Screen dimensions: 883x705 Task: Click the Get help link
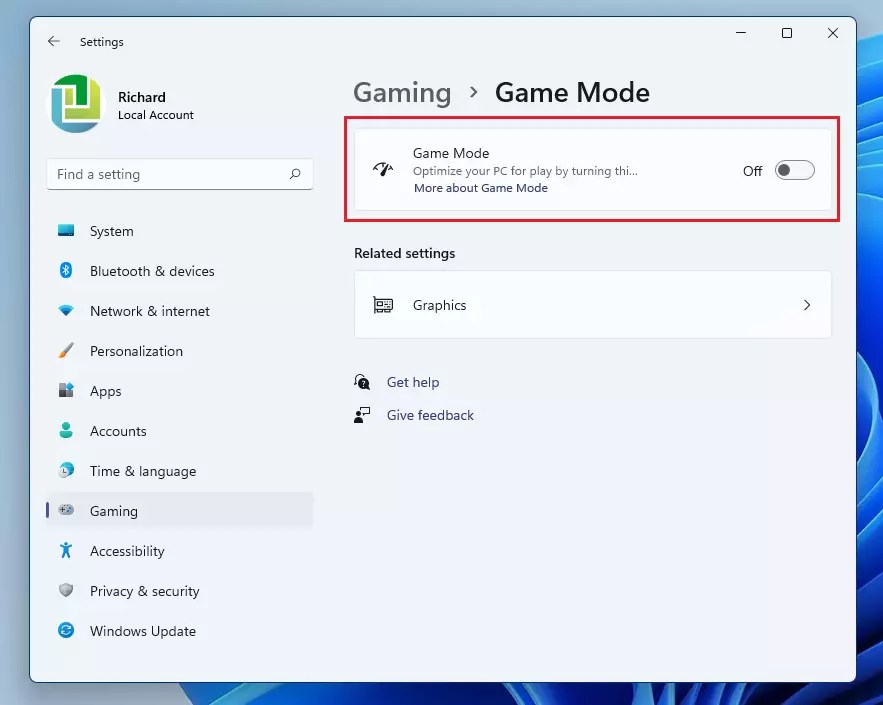(x=413, y=382)
